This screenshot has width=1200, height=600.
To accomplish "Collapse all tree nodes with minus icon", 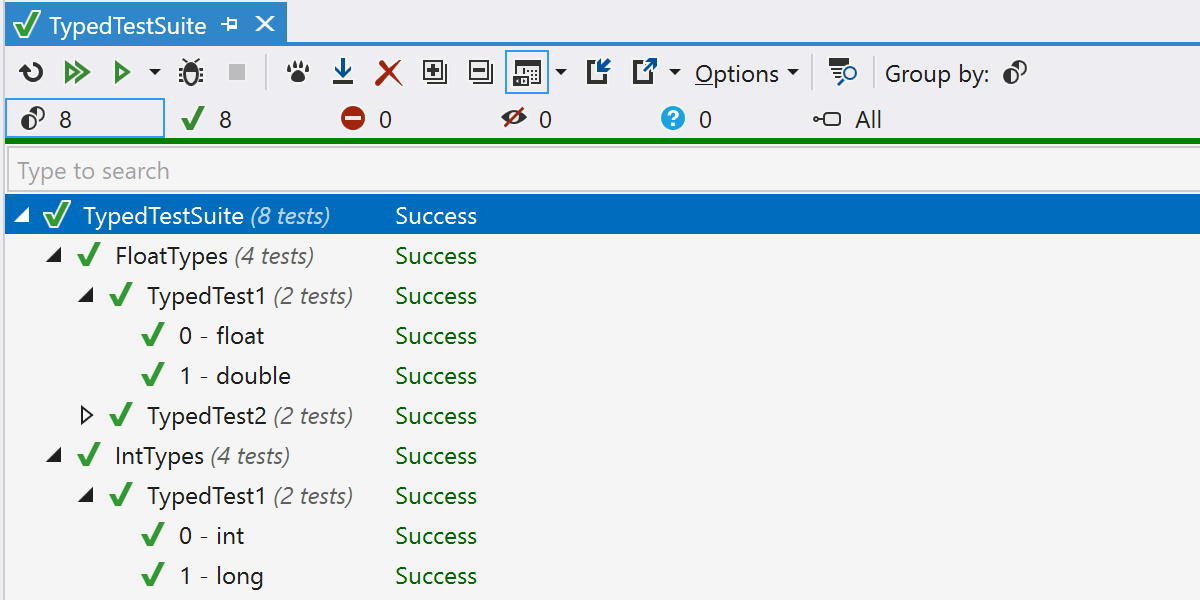I will pos(481,72).
